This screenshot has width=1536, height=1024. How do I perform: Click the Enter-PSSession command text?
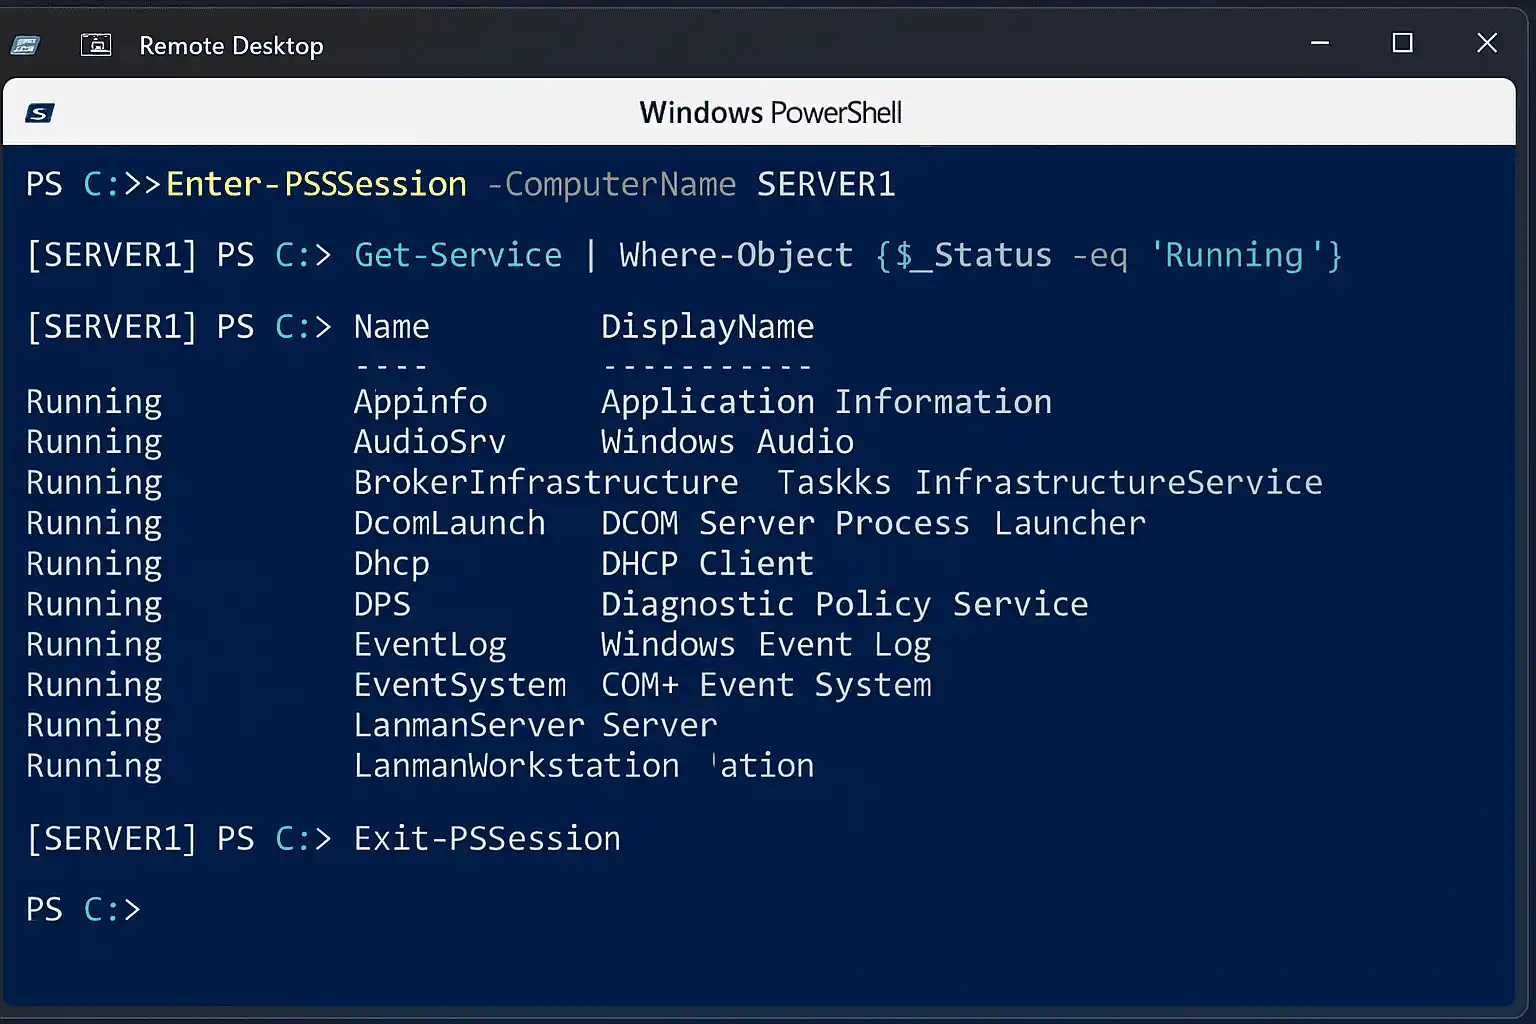pyautogui.click(x=316, y=184)
